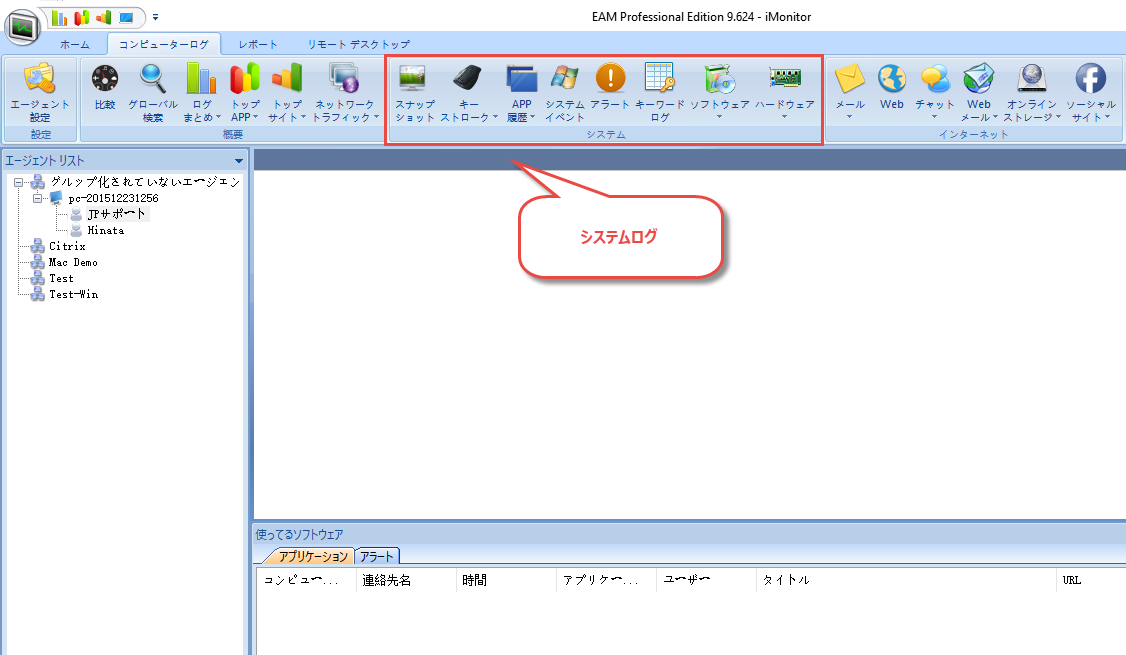Open the ソーシャルサイト Facebook icon
1126x655 pixels.
[x=1090, y=79]
